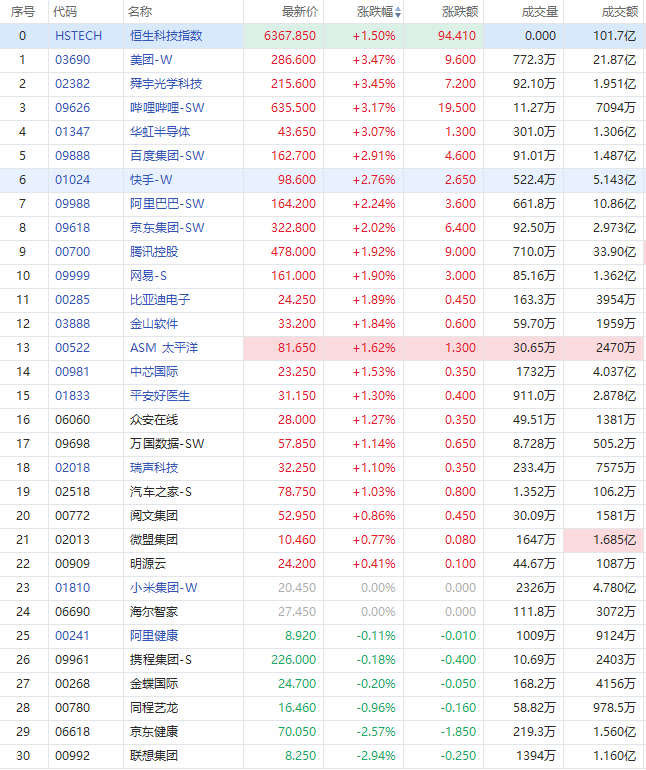Open 瑞声科技 stock name
The image size is (646, 770).
click(x=154, y=468)
